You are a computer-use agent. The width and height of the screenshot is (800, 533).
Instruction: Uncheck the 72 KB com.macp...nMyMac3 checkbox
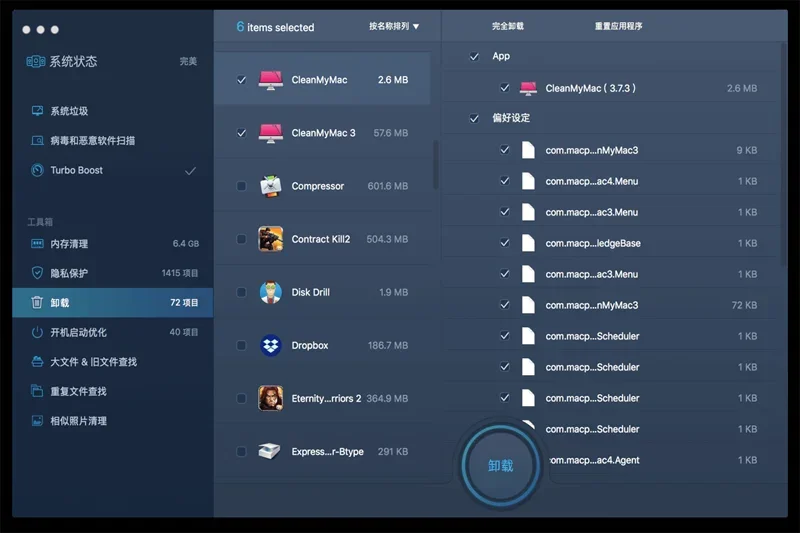click(x=505, y=304)
